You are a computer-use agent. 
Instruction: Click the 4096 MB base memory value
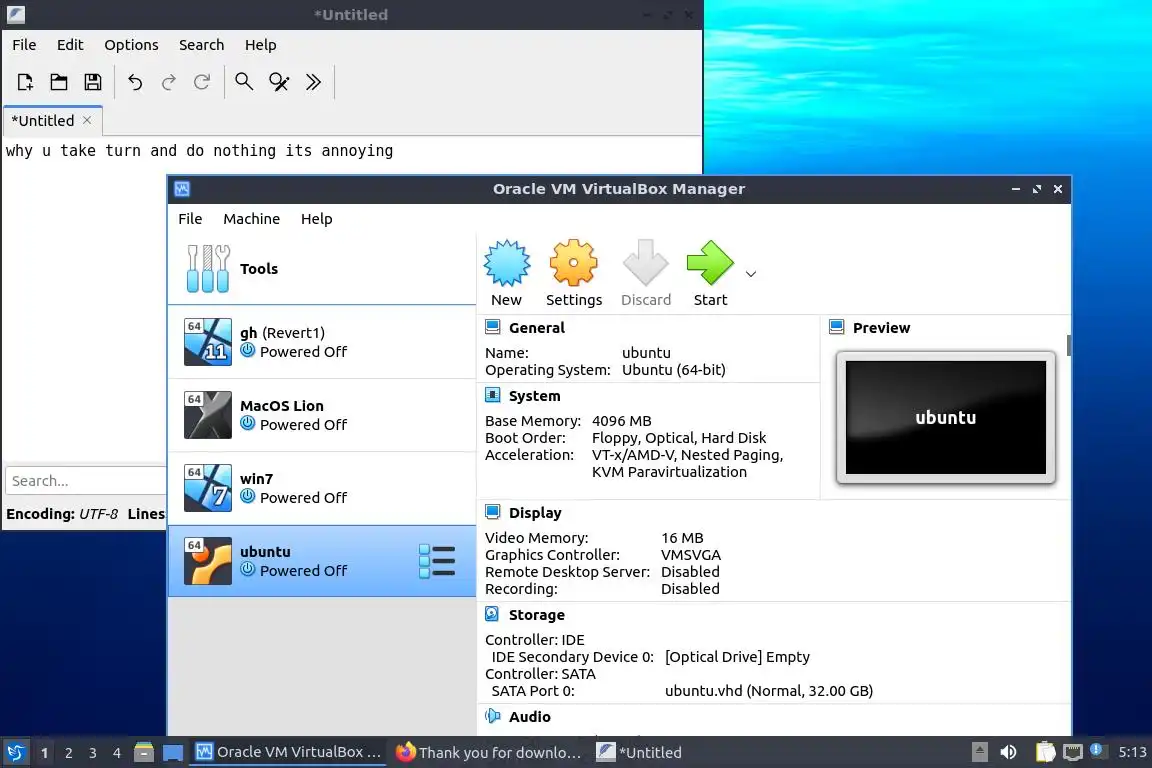[622, 421]
